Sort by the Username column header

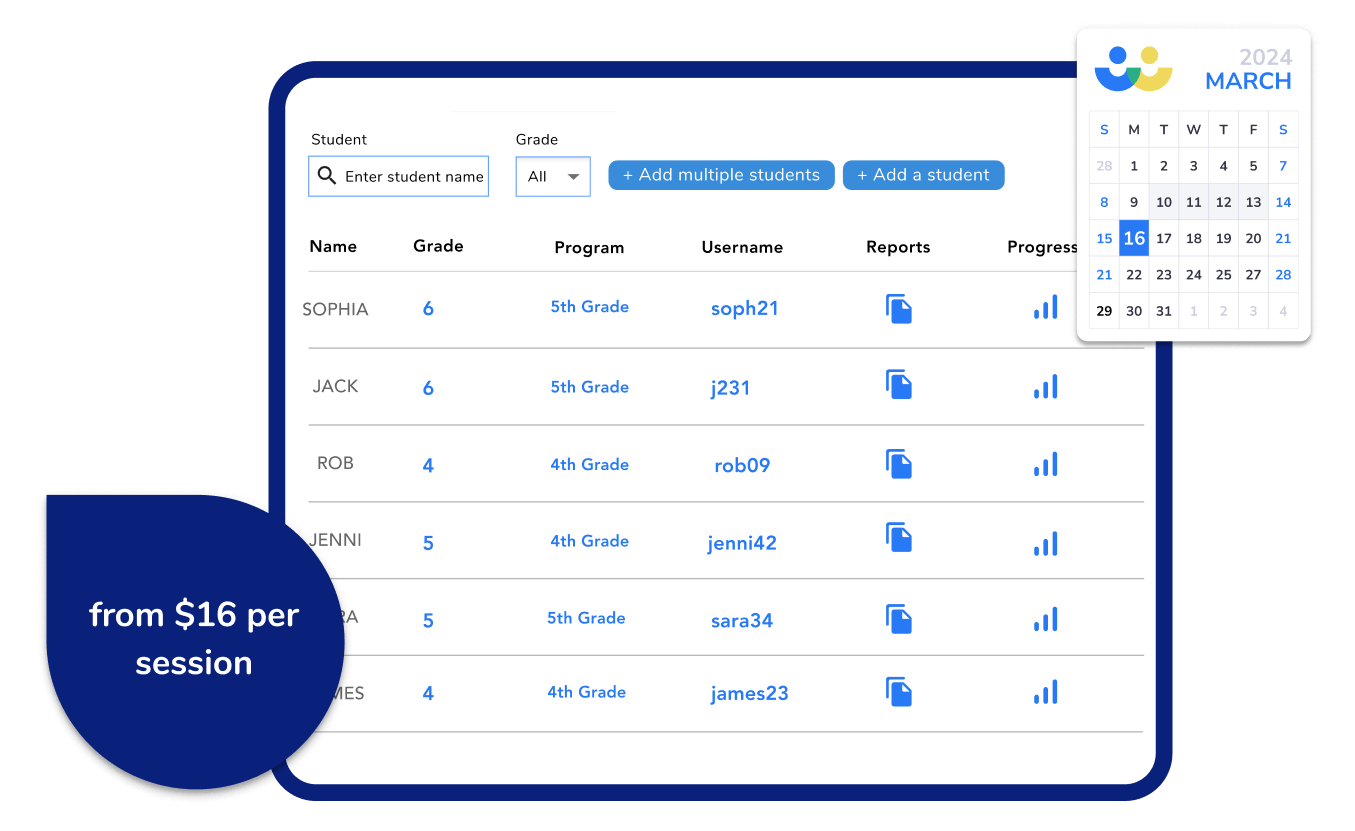pos(742,248)
